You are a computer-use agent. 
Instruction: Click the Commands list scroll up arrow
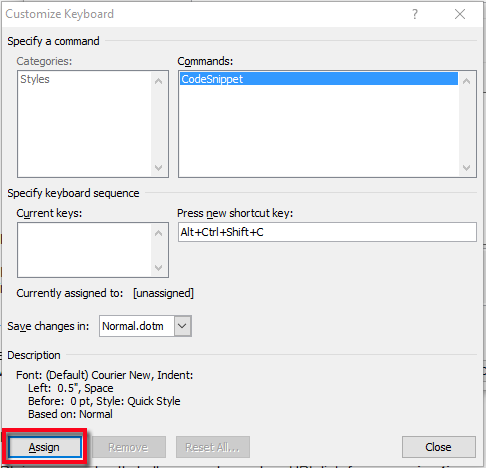pyautogui.click(x=466, y=81)
